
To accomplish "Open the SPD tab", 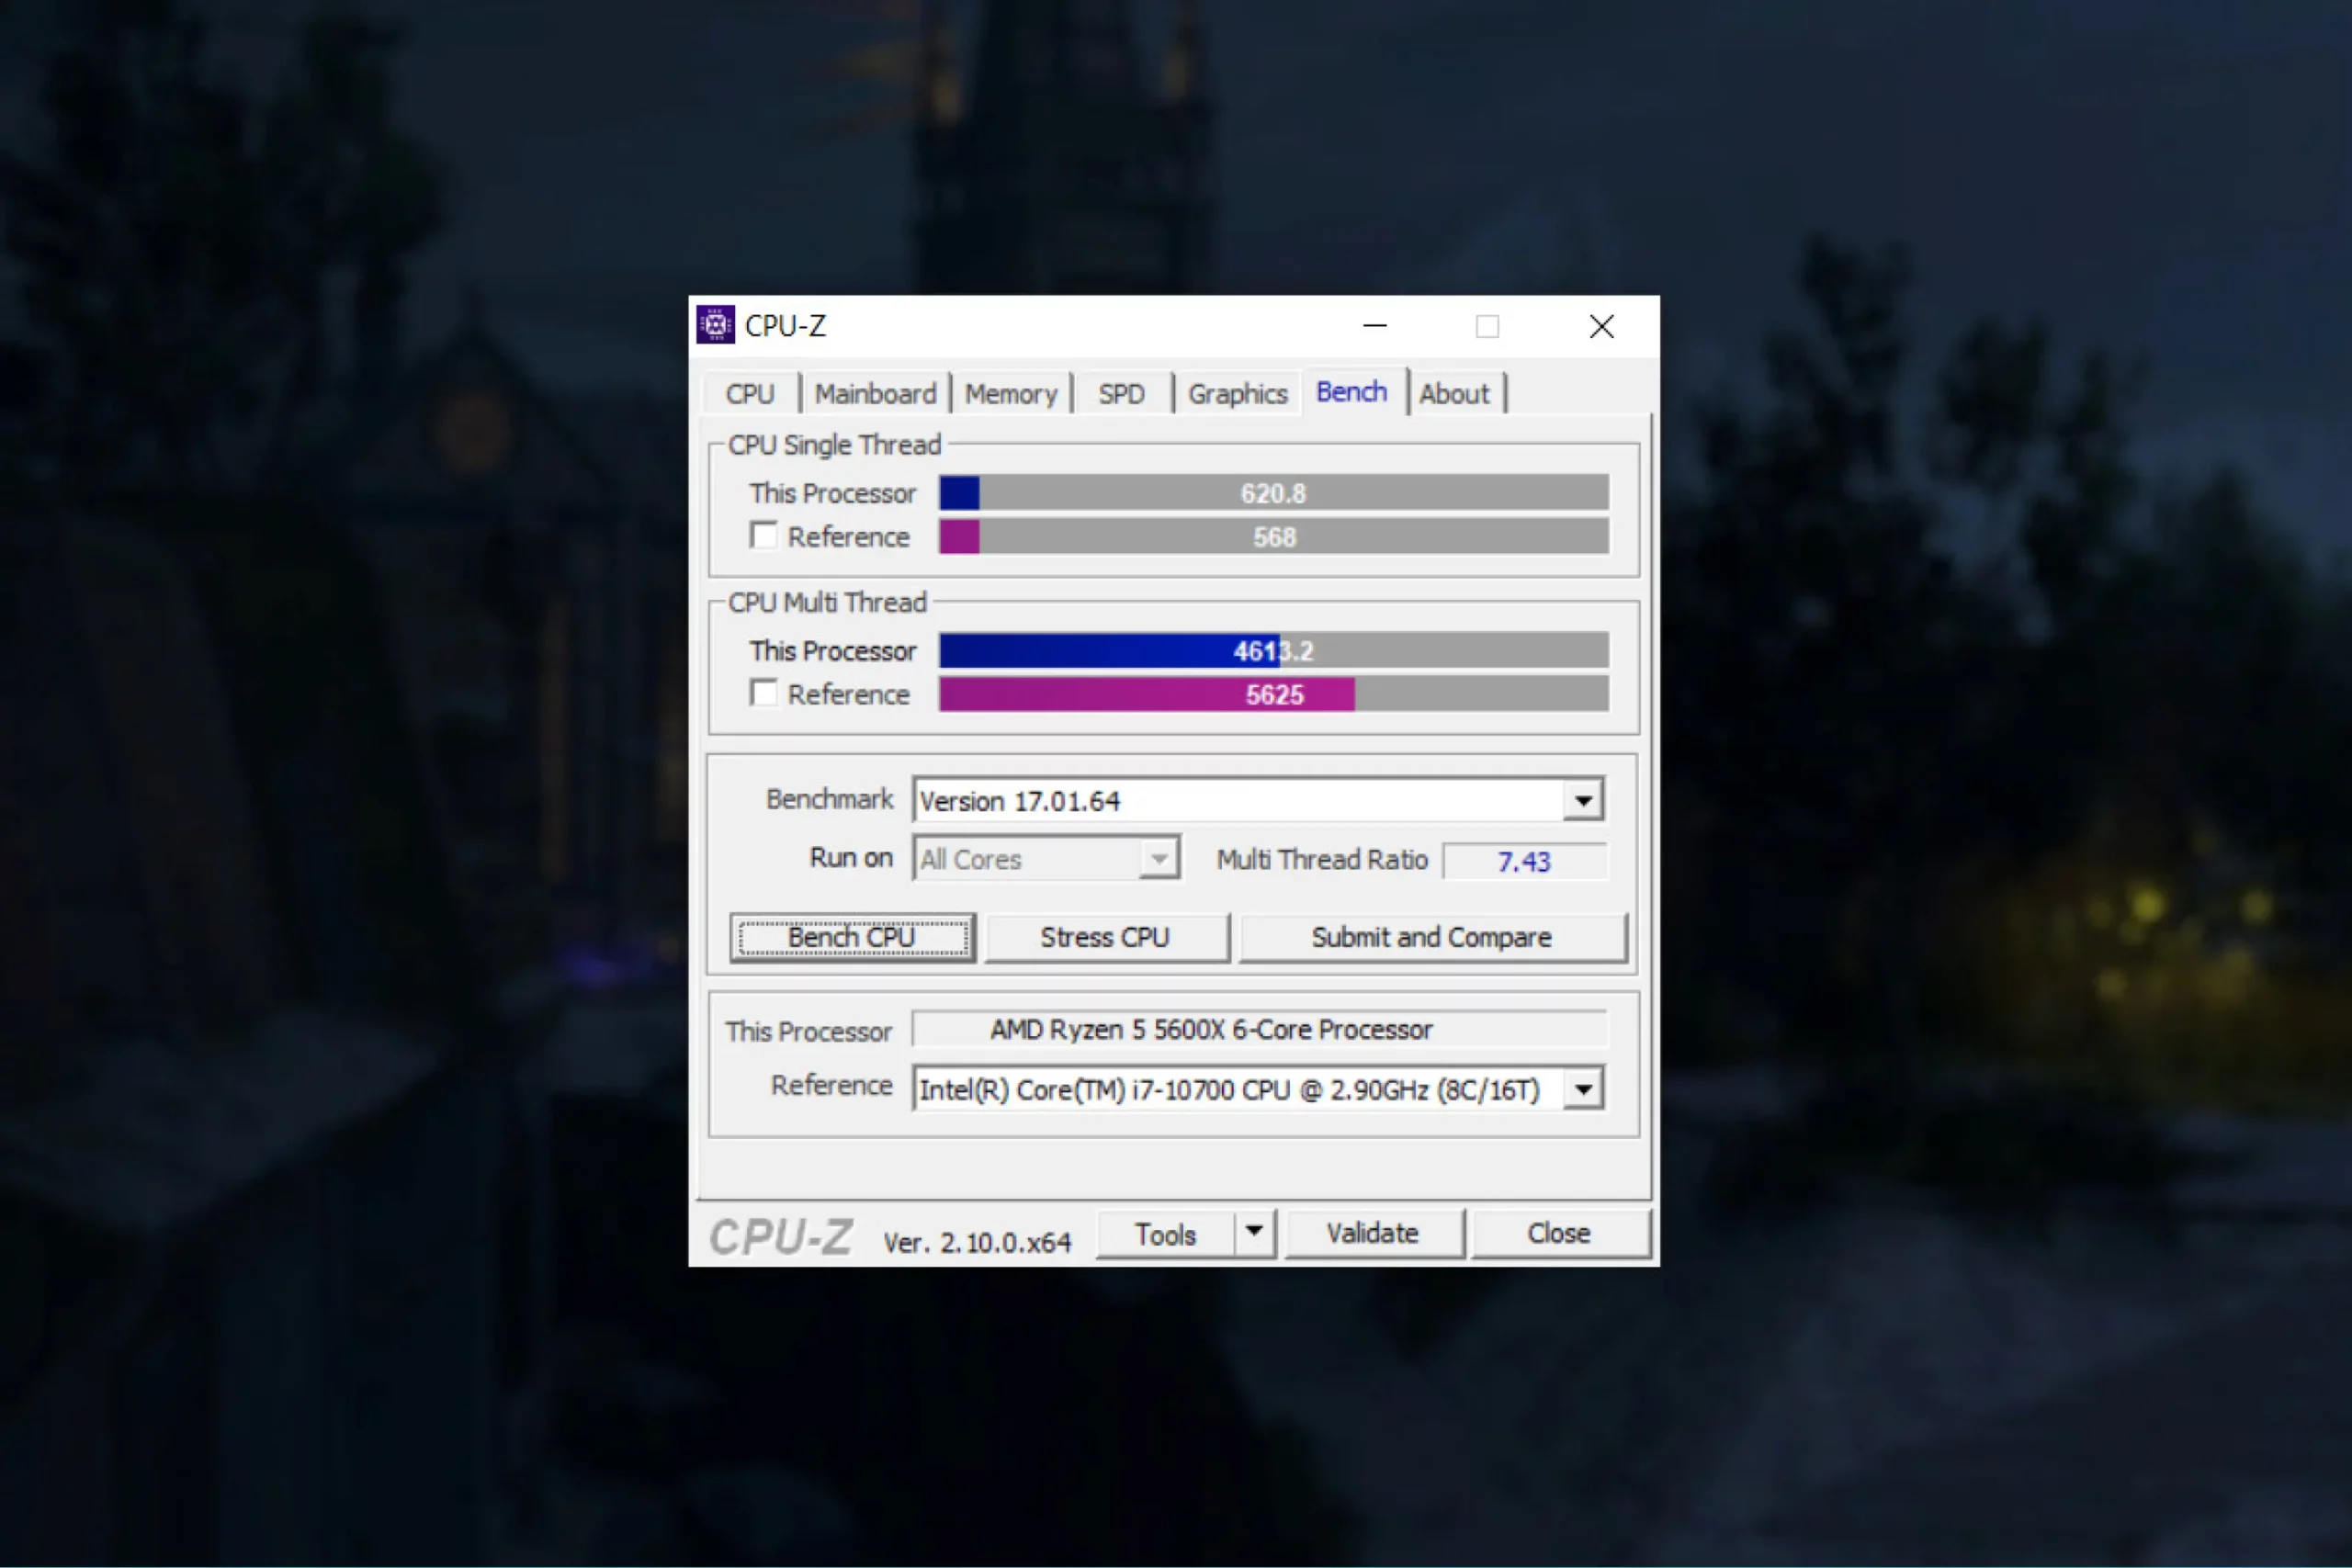I will (1121, 394).
